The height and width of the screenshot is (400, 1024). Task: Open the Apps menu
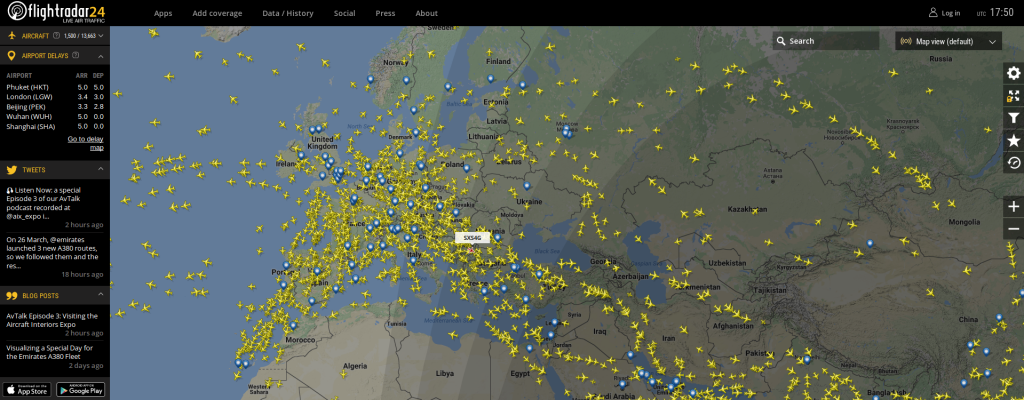[163, 13]
